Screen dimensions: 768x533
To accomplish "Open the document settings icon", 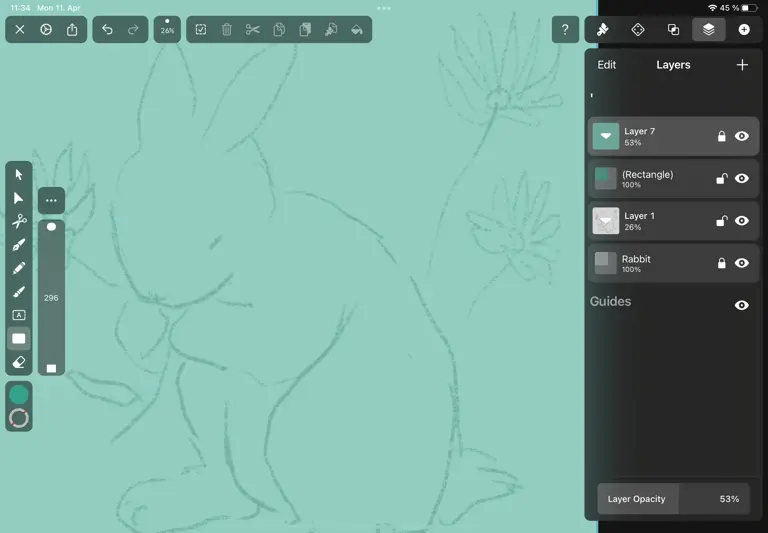I will point(46,30).
